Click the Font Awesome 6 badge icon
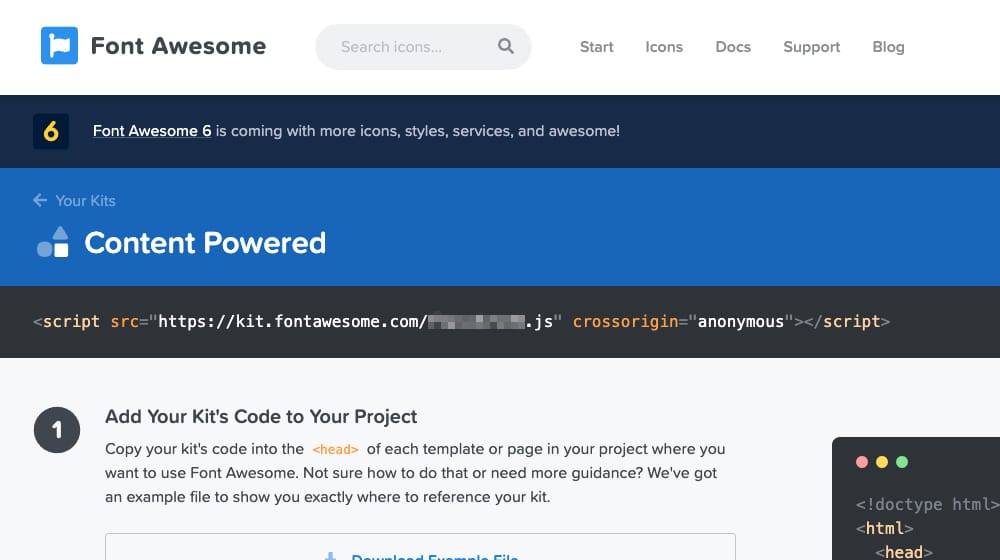 click(x=51, y=131)
